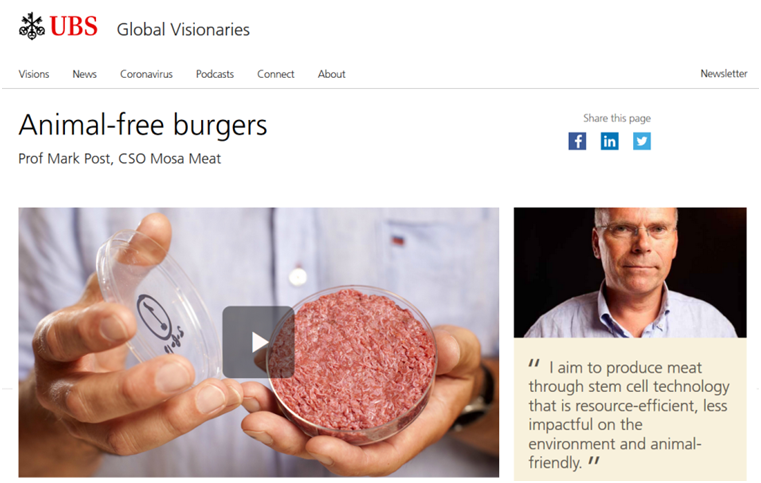This screenshot has width=761, height=483.
Task: Play the animal-free burger video
Action: 258,342
